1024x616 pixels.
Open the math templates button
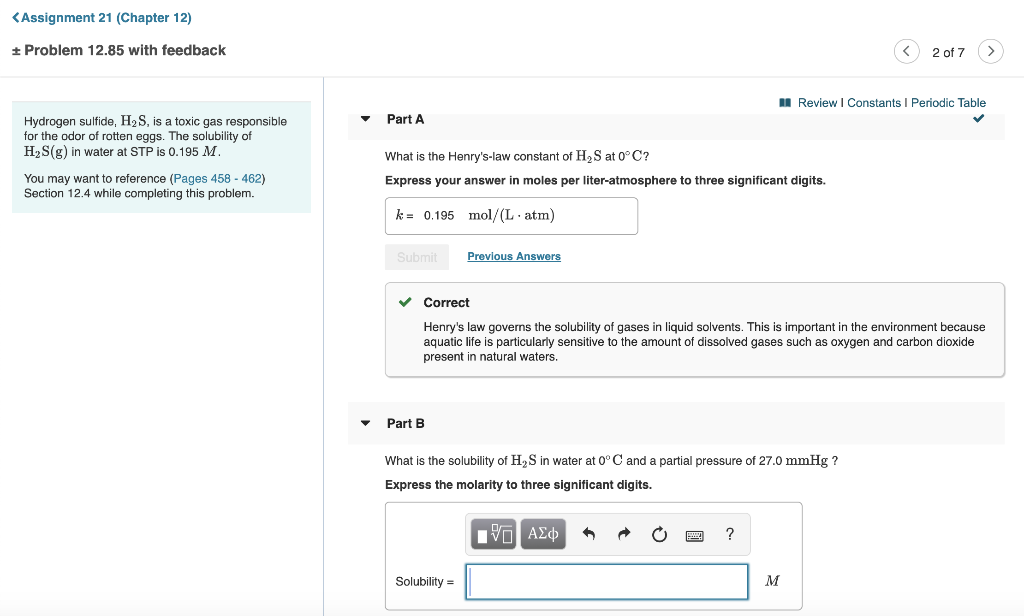coord(493,534)
